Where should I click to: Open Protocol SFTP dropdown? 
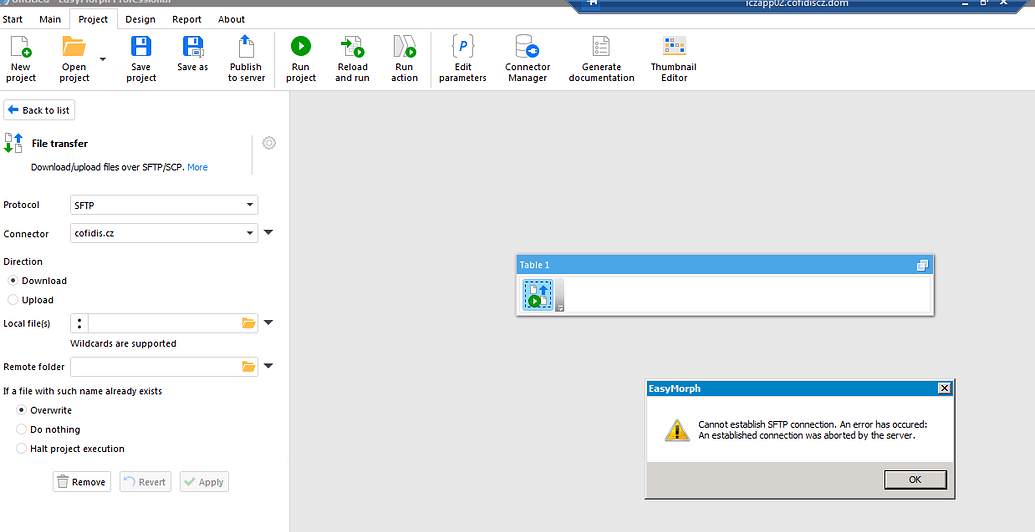[x=164, y=205]
